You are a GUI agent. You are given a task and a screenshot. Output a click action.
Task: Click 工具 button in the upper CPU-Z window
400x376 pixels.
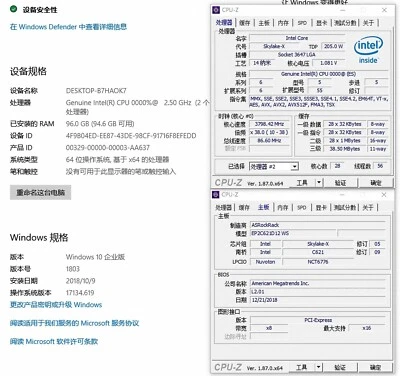click(302, 182)
